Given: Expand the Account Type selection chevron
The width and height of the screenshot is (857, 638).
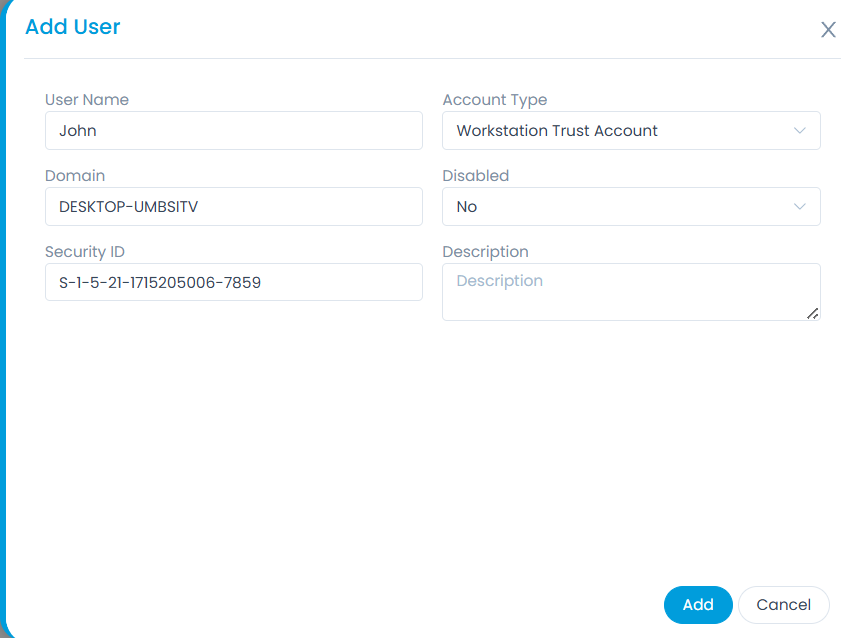Looking at the screenshot, I should click(x=800, y=130).
